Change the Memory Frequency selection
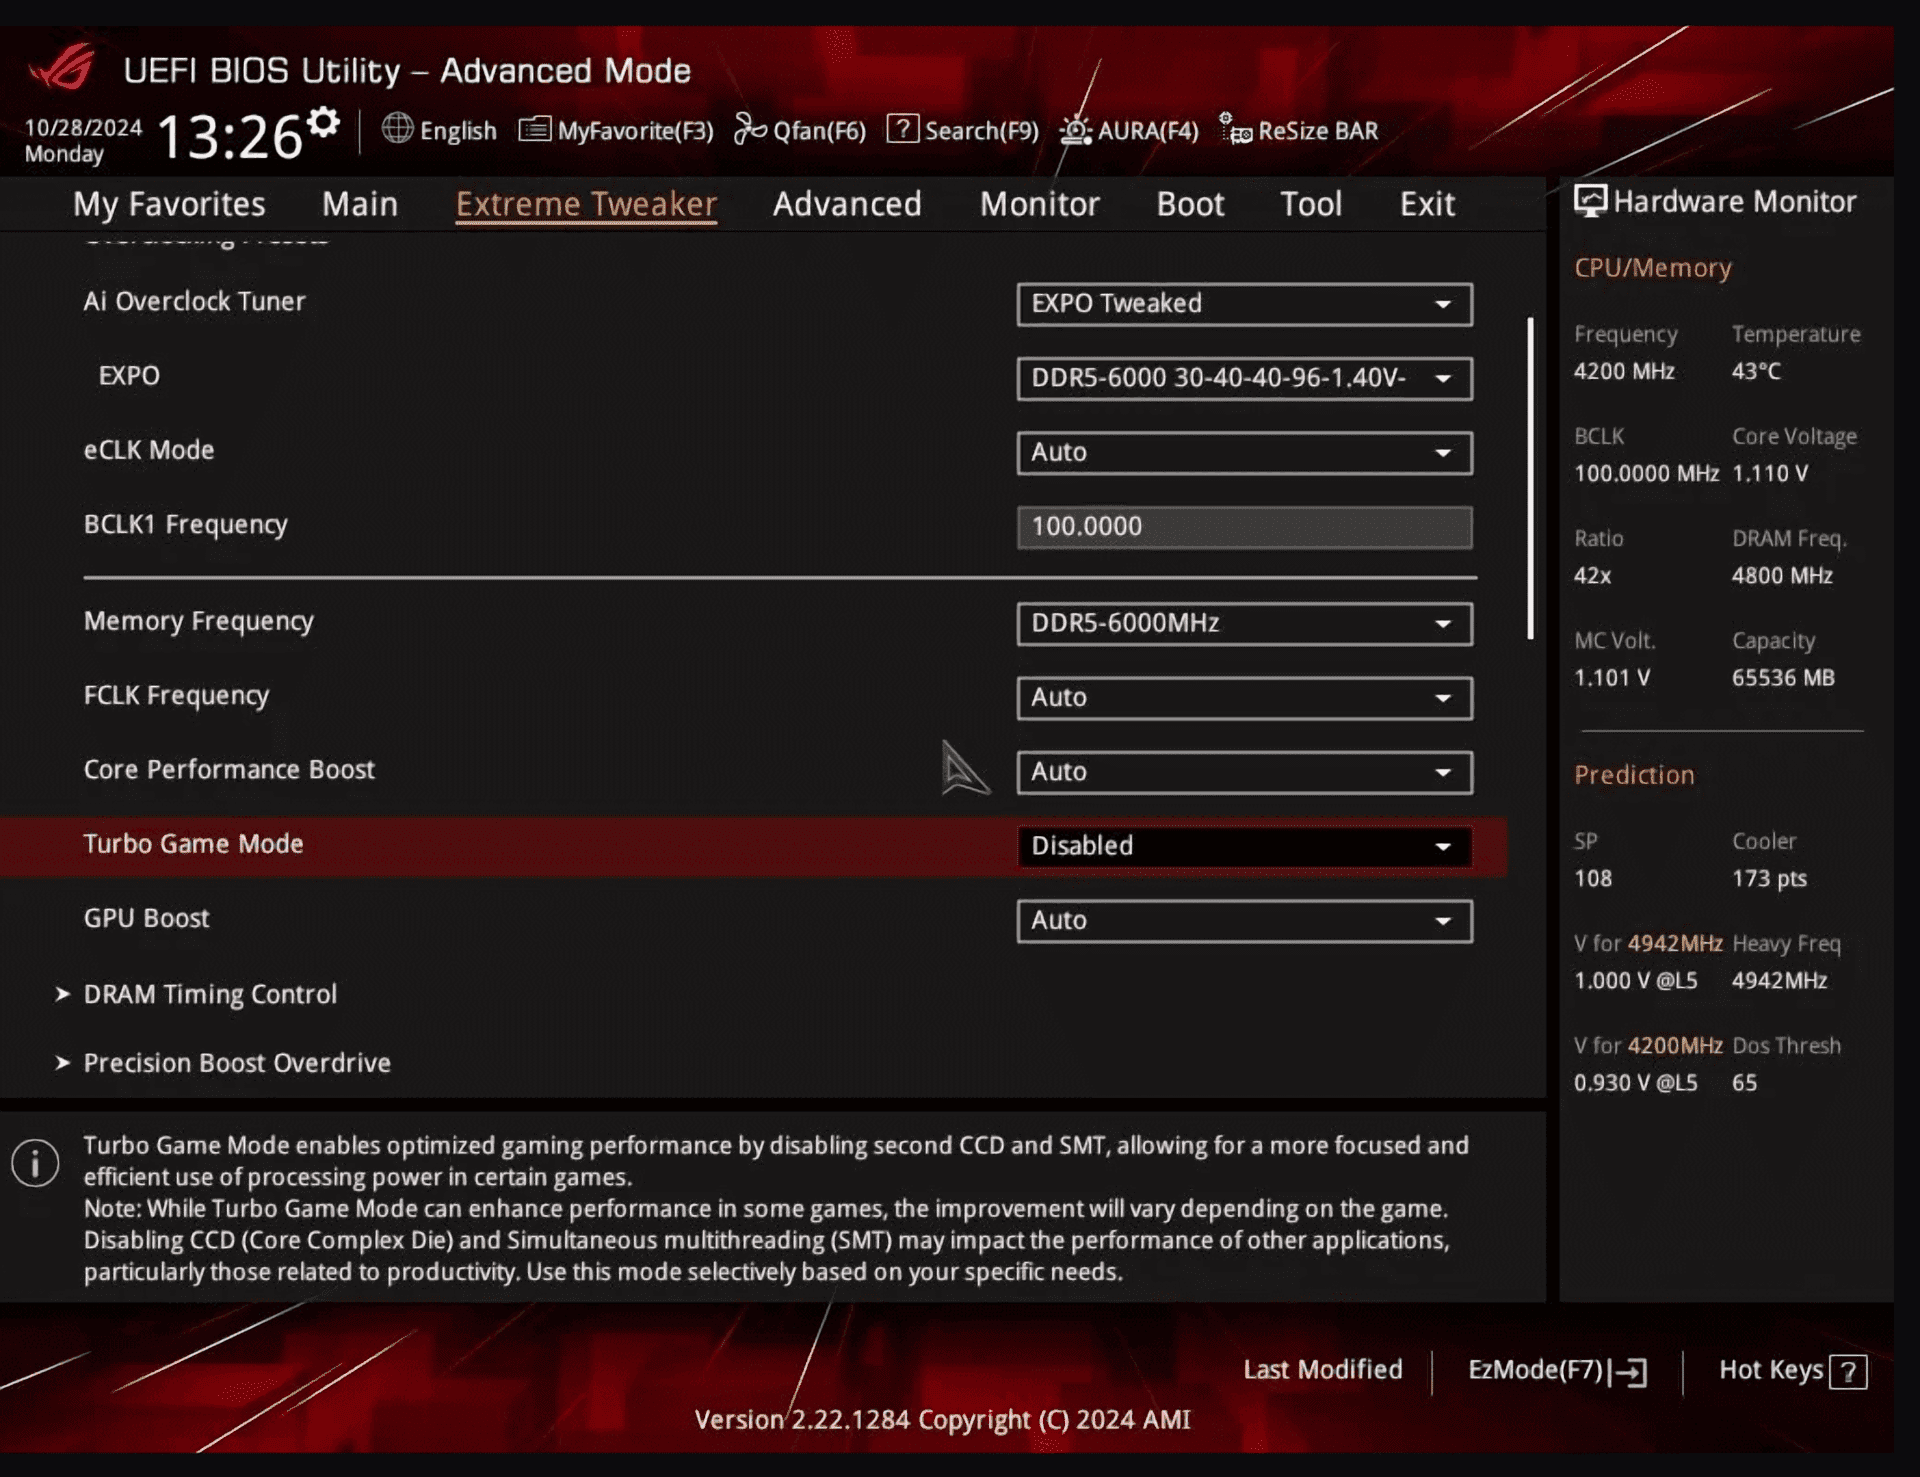The height and width of the screenshot is (1477, 1920). tap(1243, 623)
